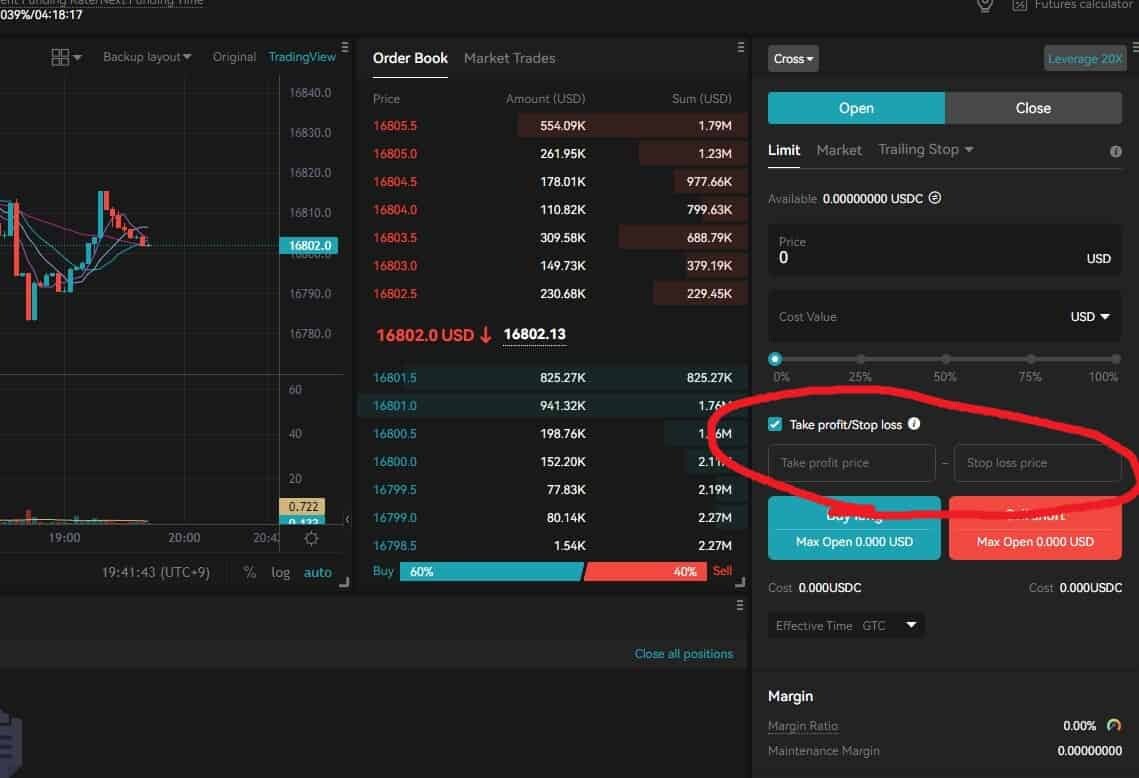1139x778 pixels.
Task: Uncheck the Take profit/Stop loss checkbox
Action: [775, 425]
